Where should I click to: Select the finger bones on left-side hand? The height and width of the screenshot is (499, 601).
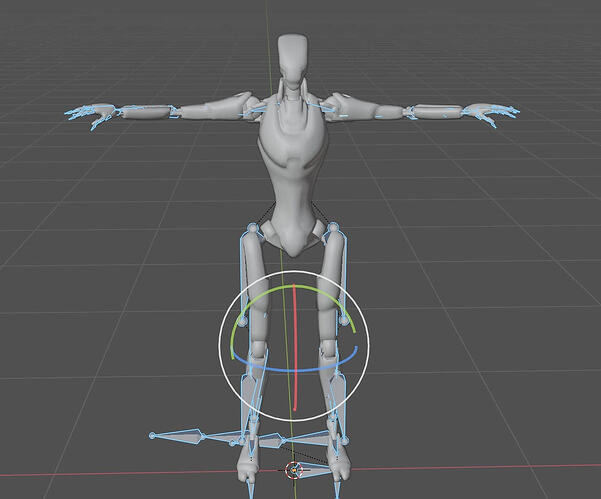pyautogui.click(x=90, y=117)
